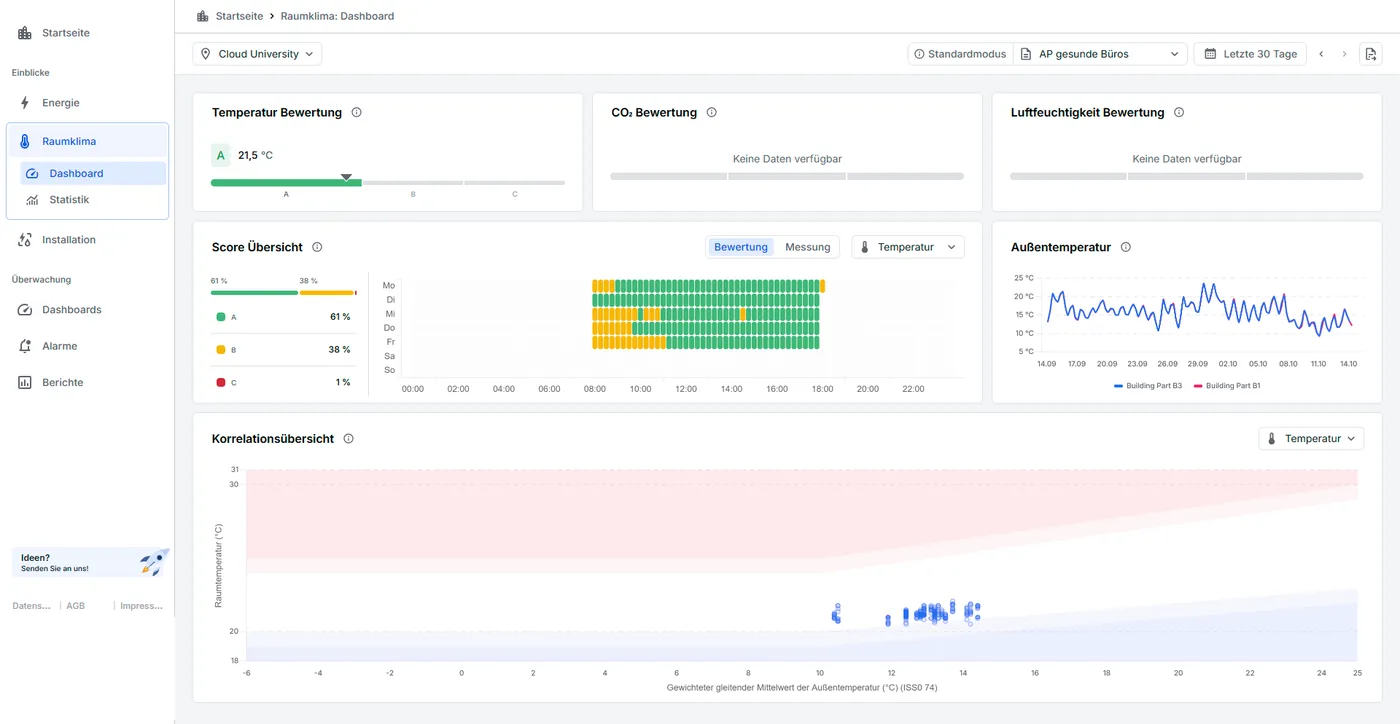Click the Mo row in the score heatmap
The height and width of the screenshot is (724, 1400).
point(707,286)
